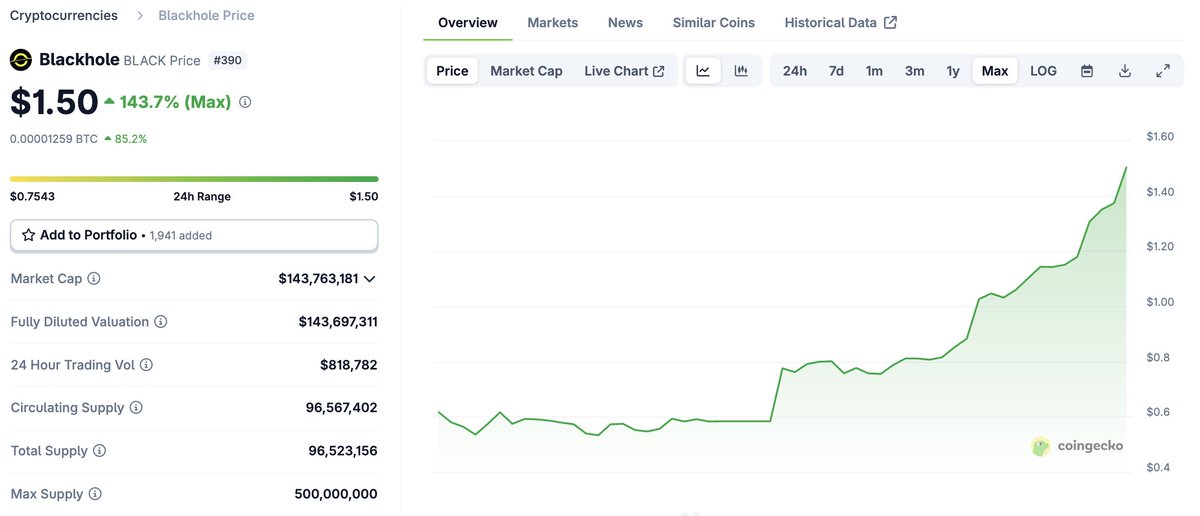Switch to candlestick chart view icon
1200x516 pixels.
coord(741,71)
